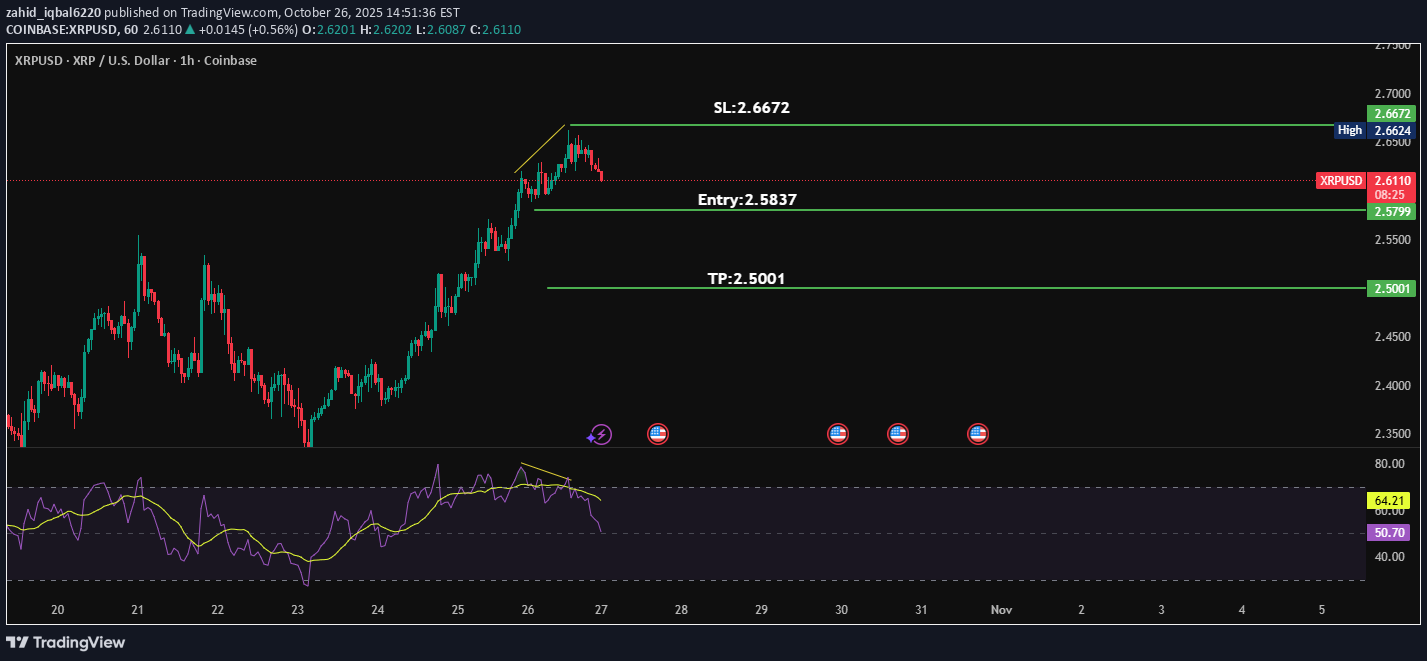Select the 60 timeframe label next to the symbol
Screen dimensions: 1427x661
(128, 29)
